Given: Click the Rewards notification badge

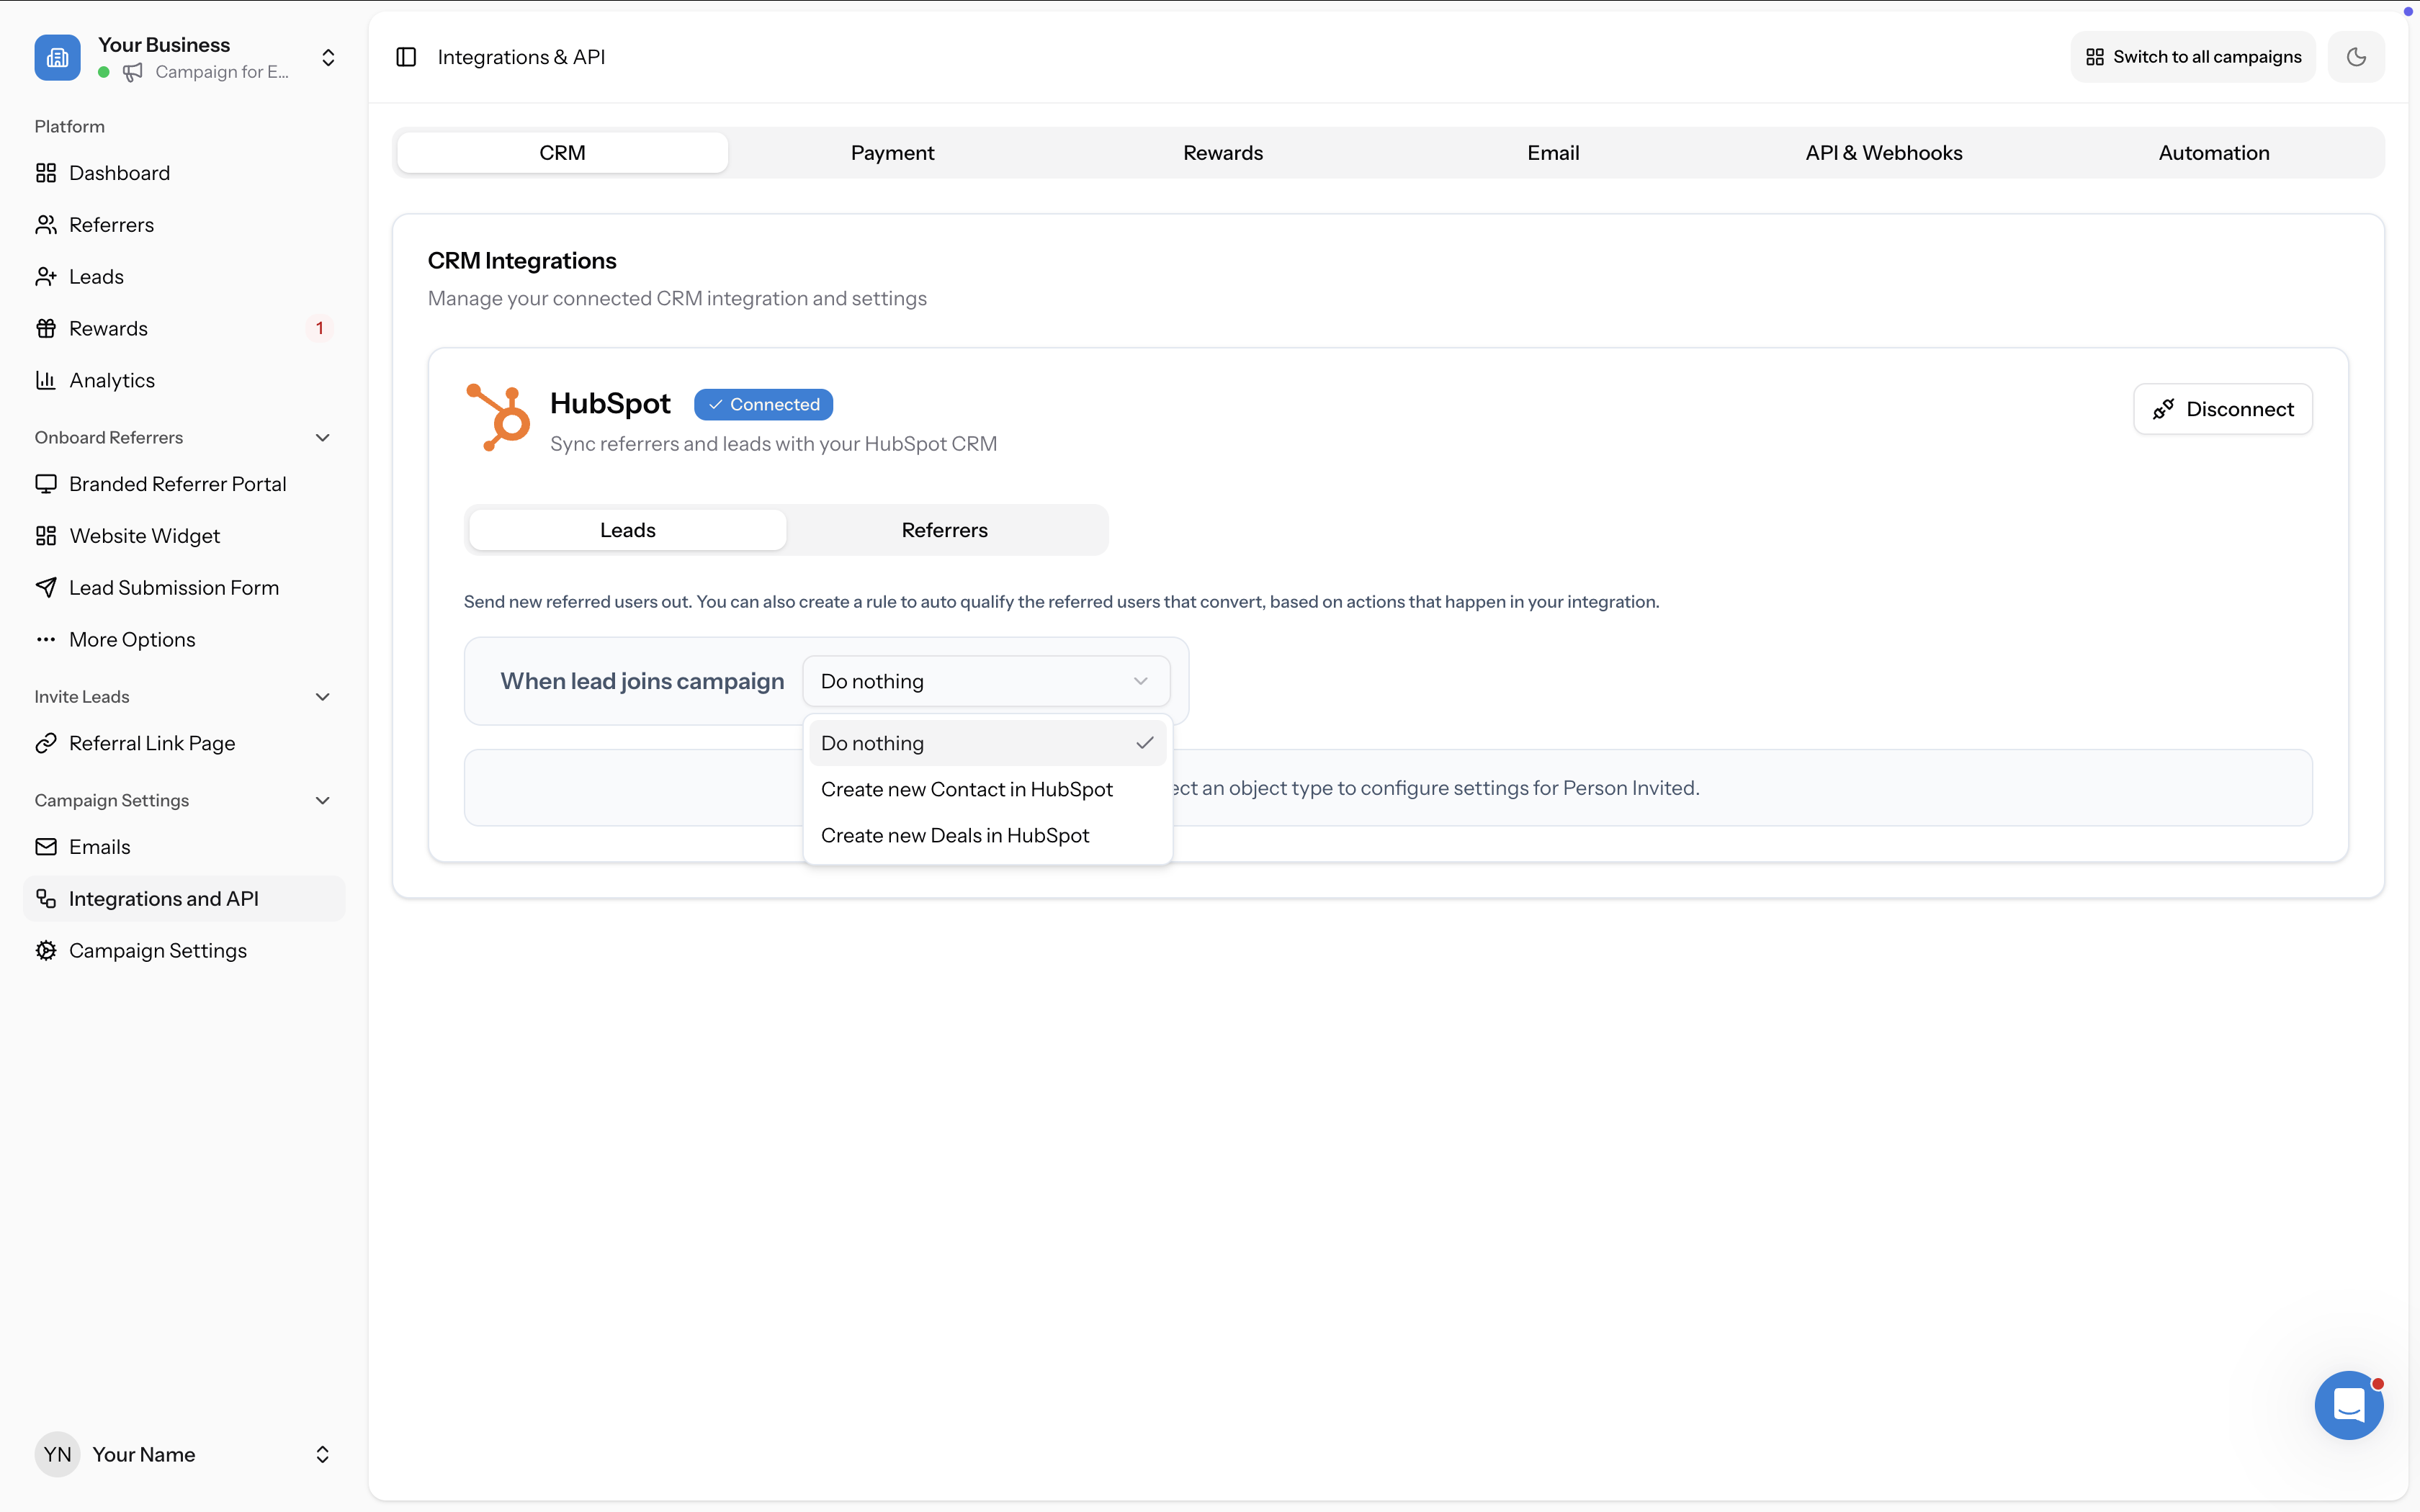Looking at the screenshot, I should click(x=319, y=327).
